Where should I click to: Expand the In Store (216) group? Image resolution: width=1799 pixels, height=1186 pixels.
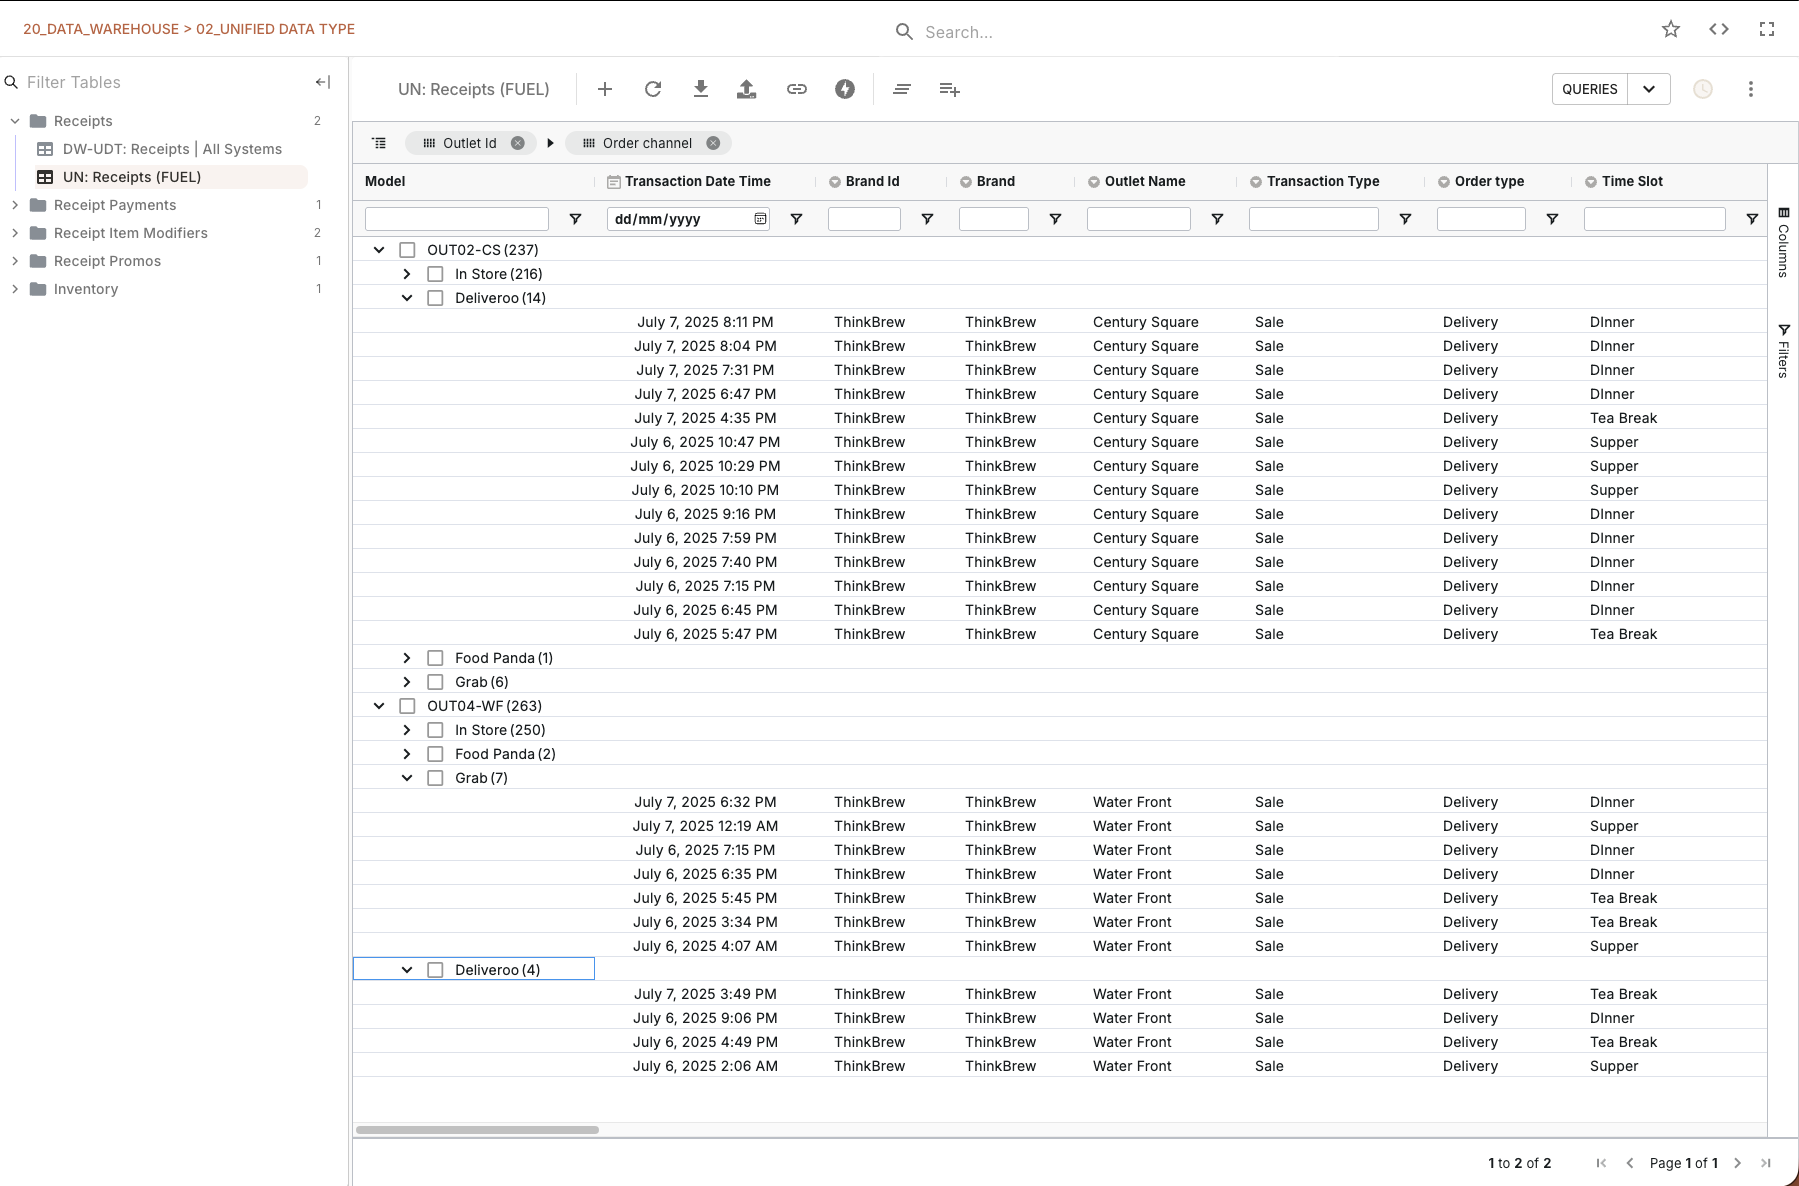[x=407, y=274]
